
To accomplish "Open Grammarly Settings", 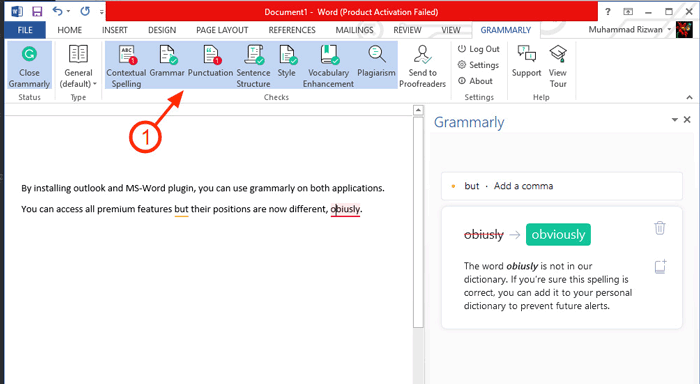I will click(478, 65).
